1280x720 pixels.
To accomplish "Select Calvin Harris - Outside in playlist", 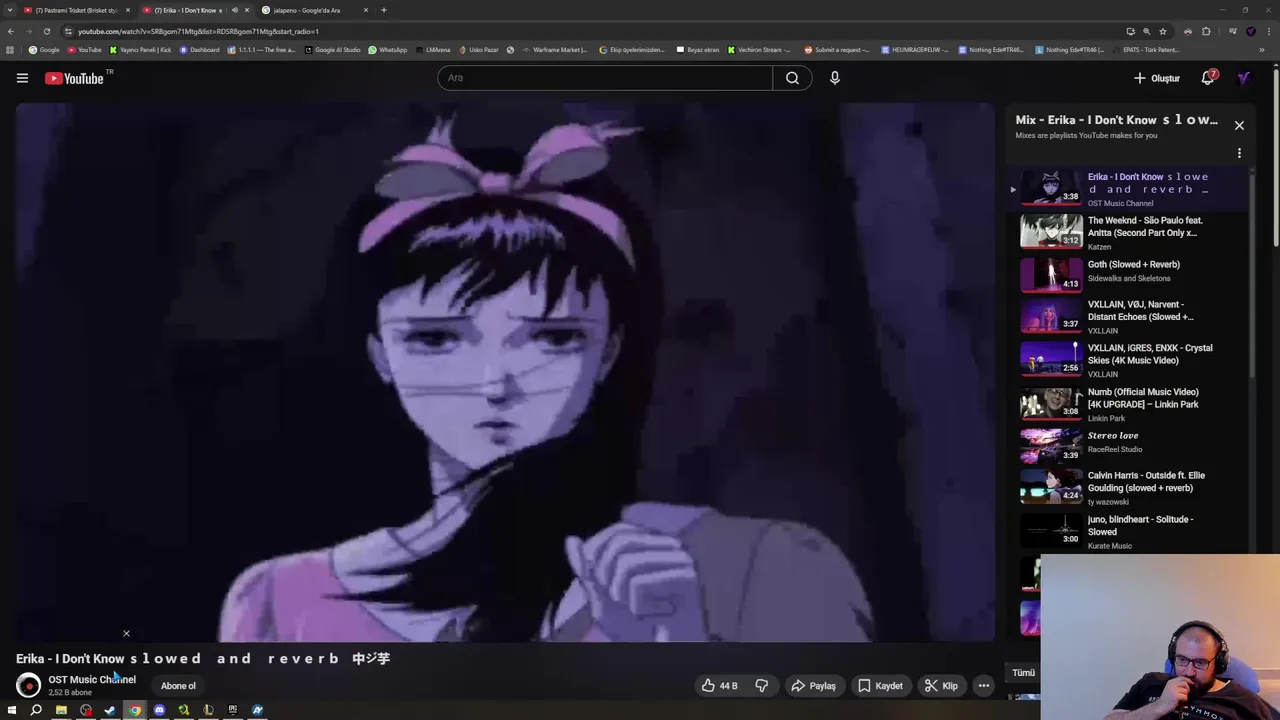I will (1130, 488).
